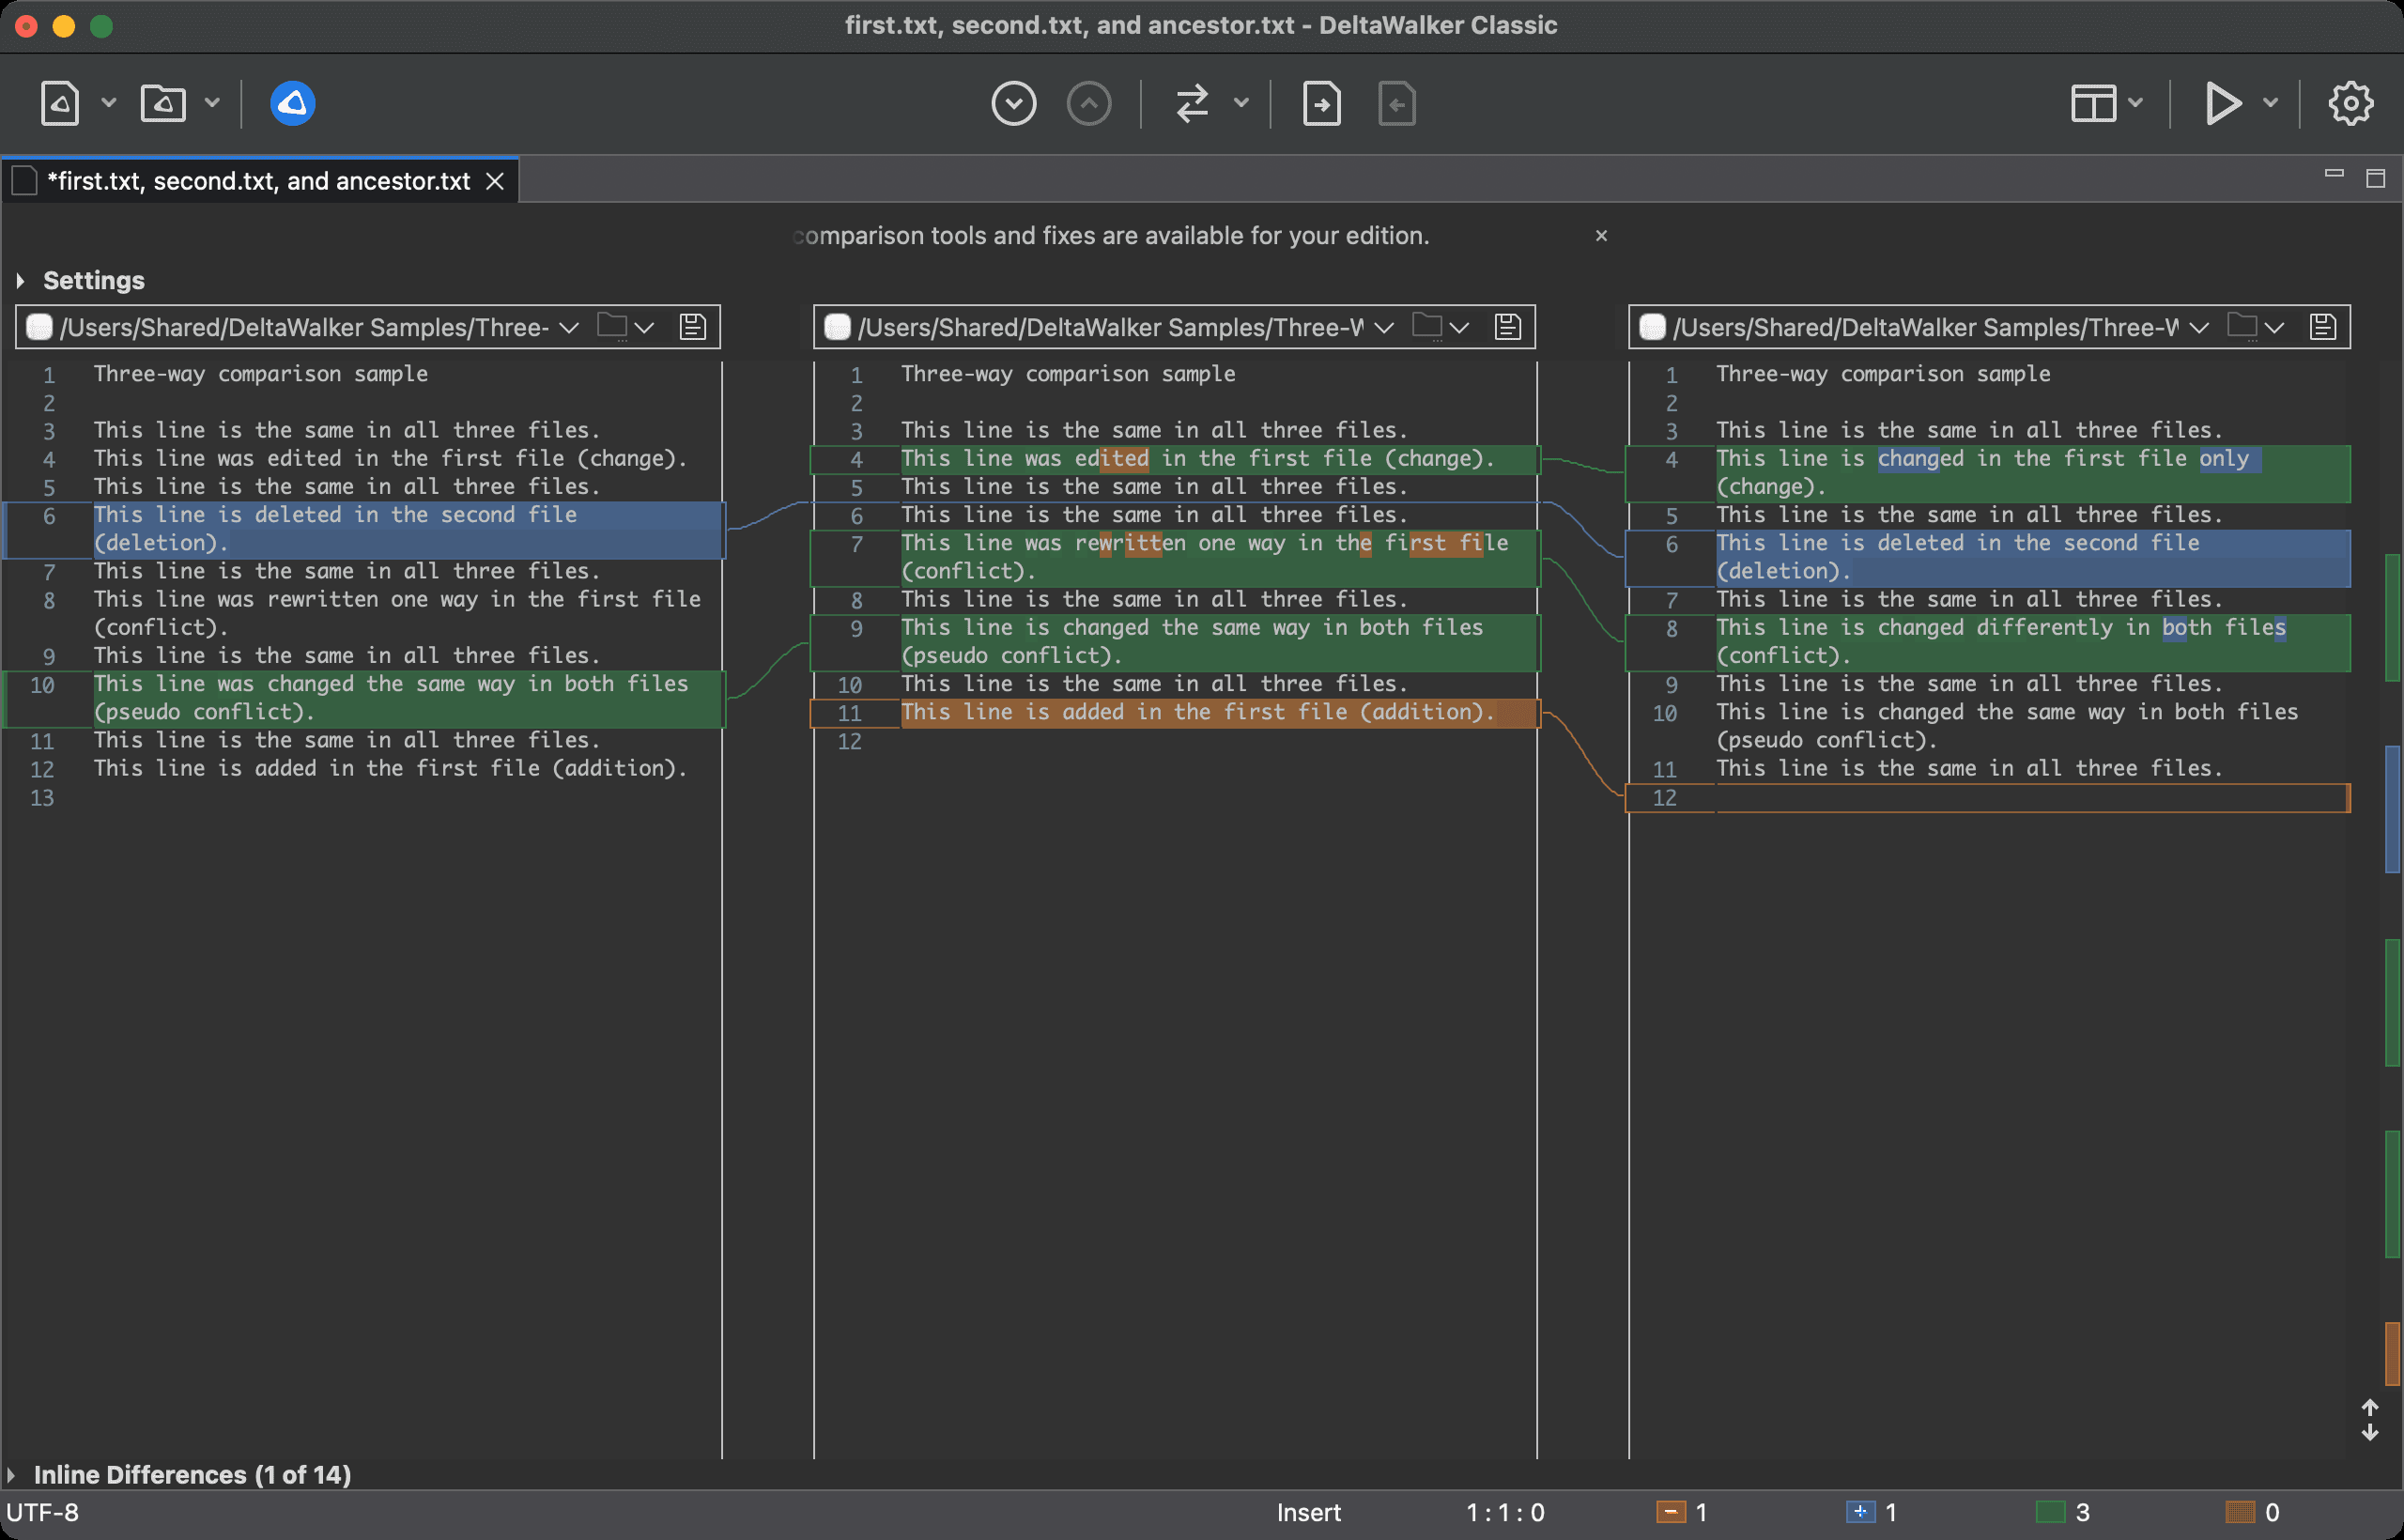Screen dimensions: 2404x1540
Task: Go to previous difference with up arrow
Action: click(1089, 103)
